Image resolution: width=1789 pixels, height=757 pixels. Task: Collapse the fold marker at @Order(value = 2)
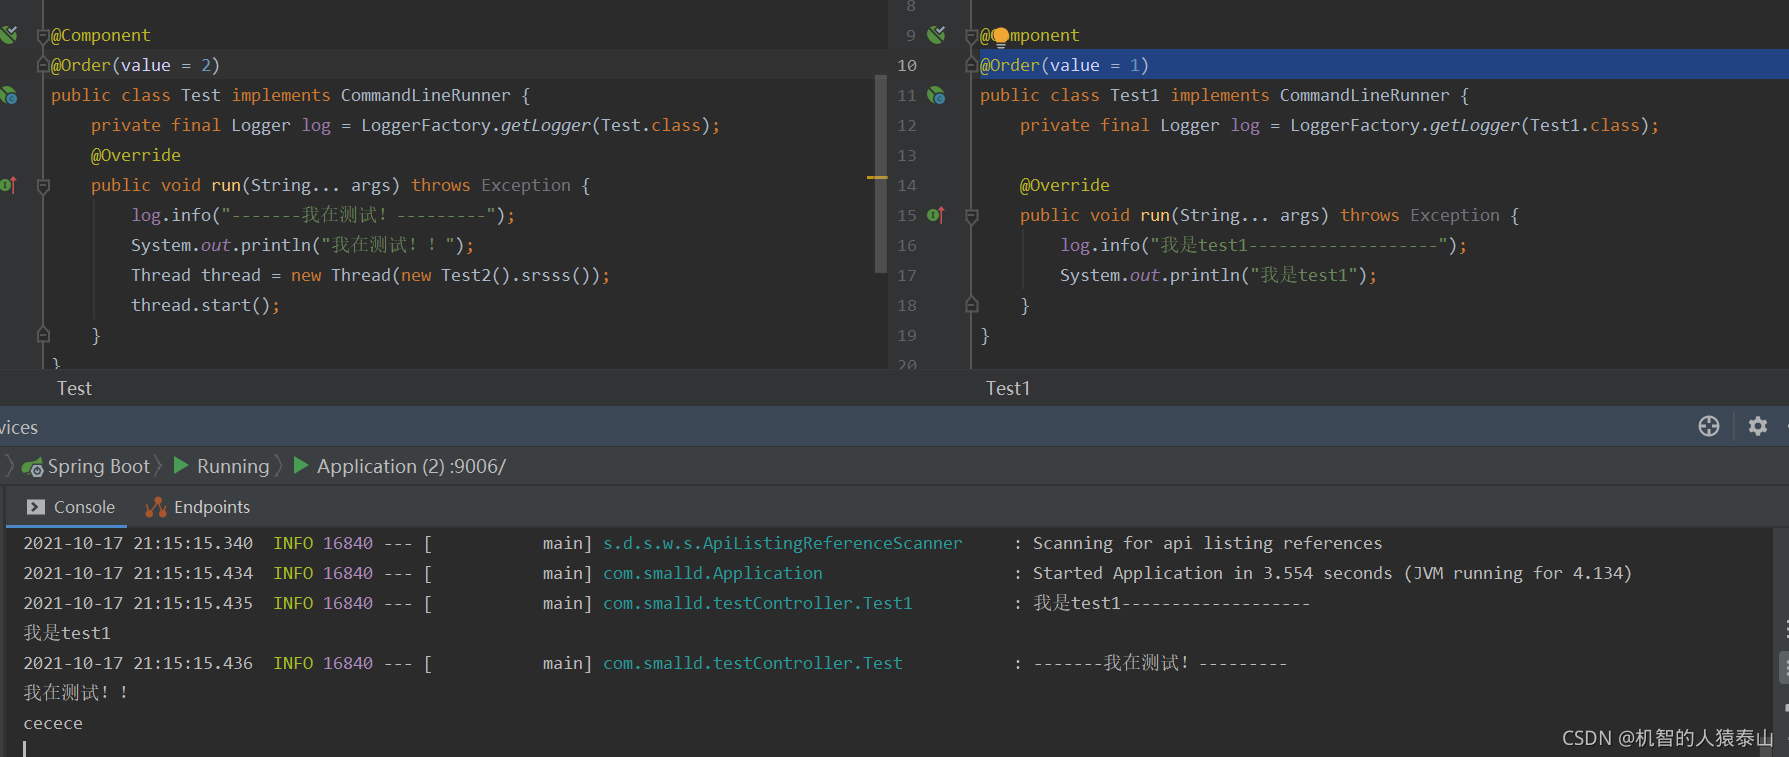[x=43, y=65]
